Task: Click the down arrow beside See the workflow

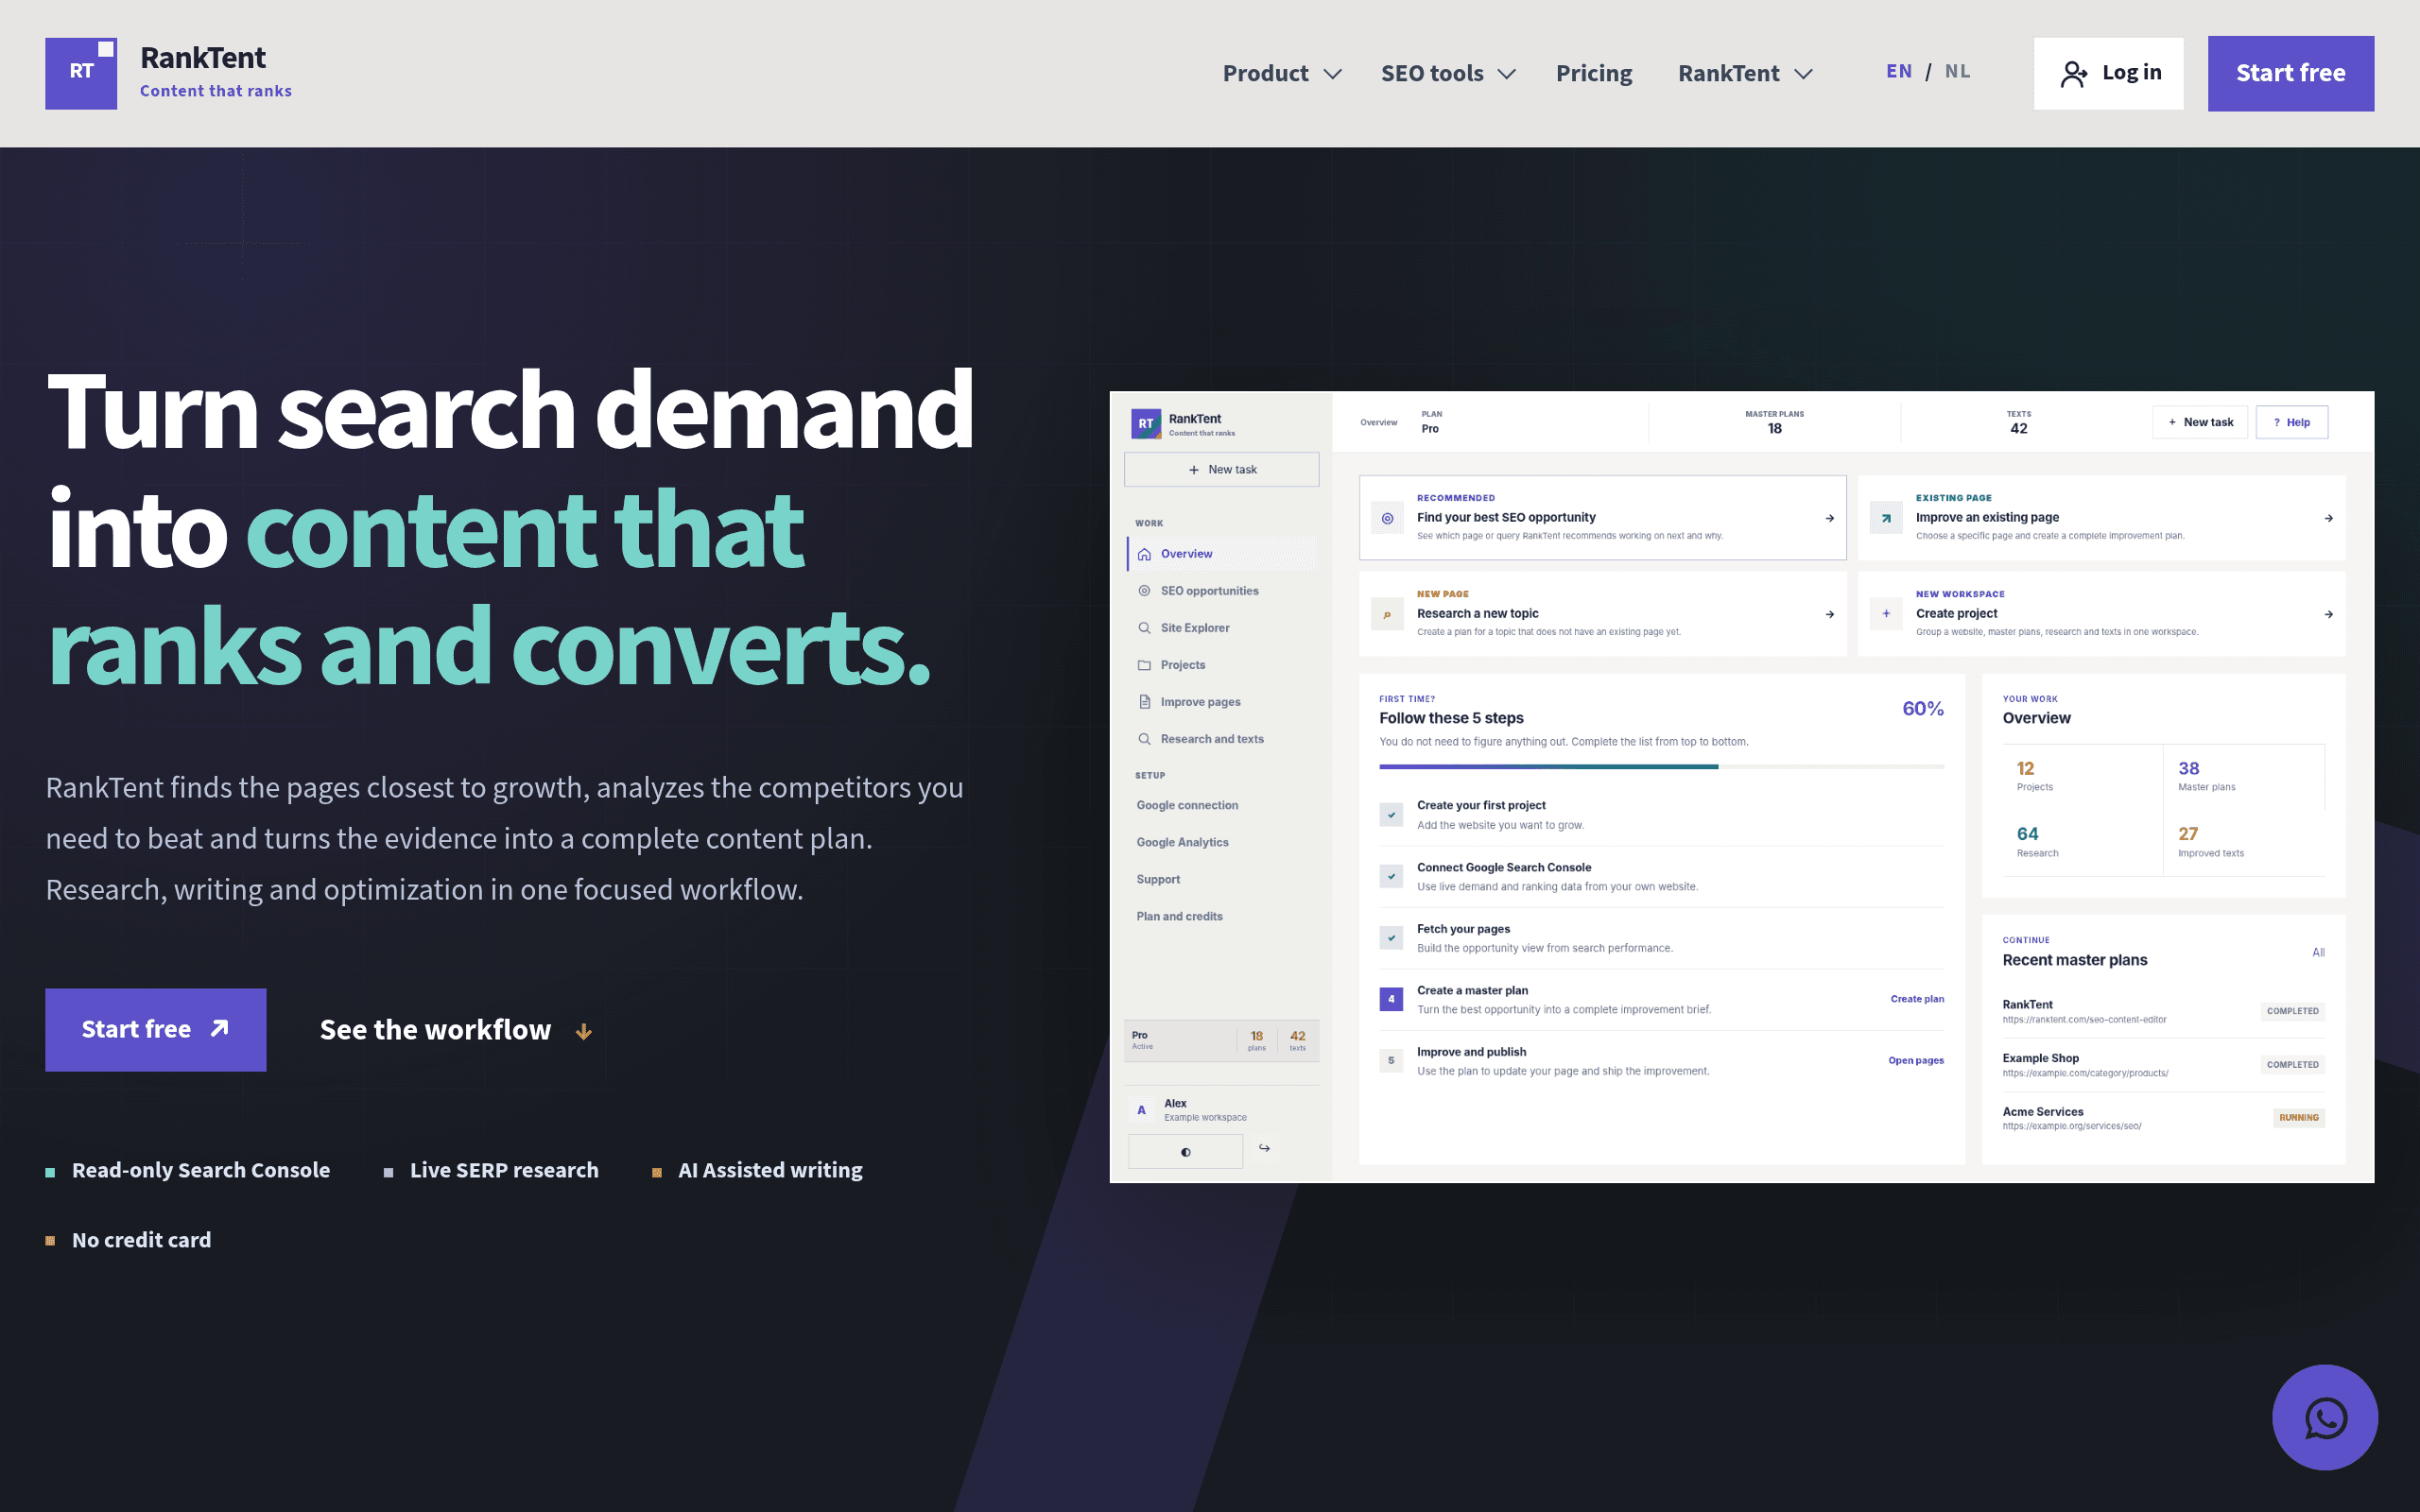Action: [x=584, y=1031]
